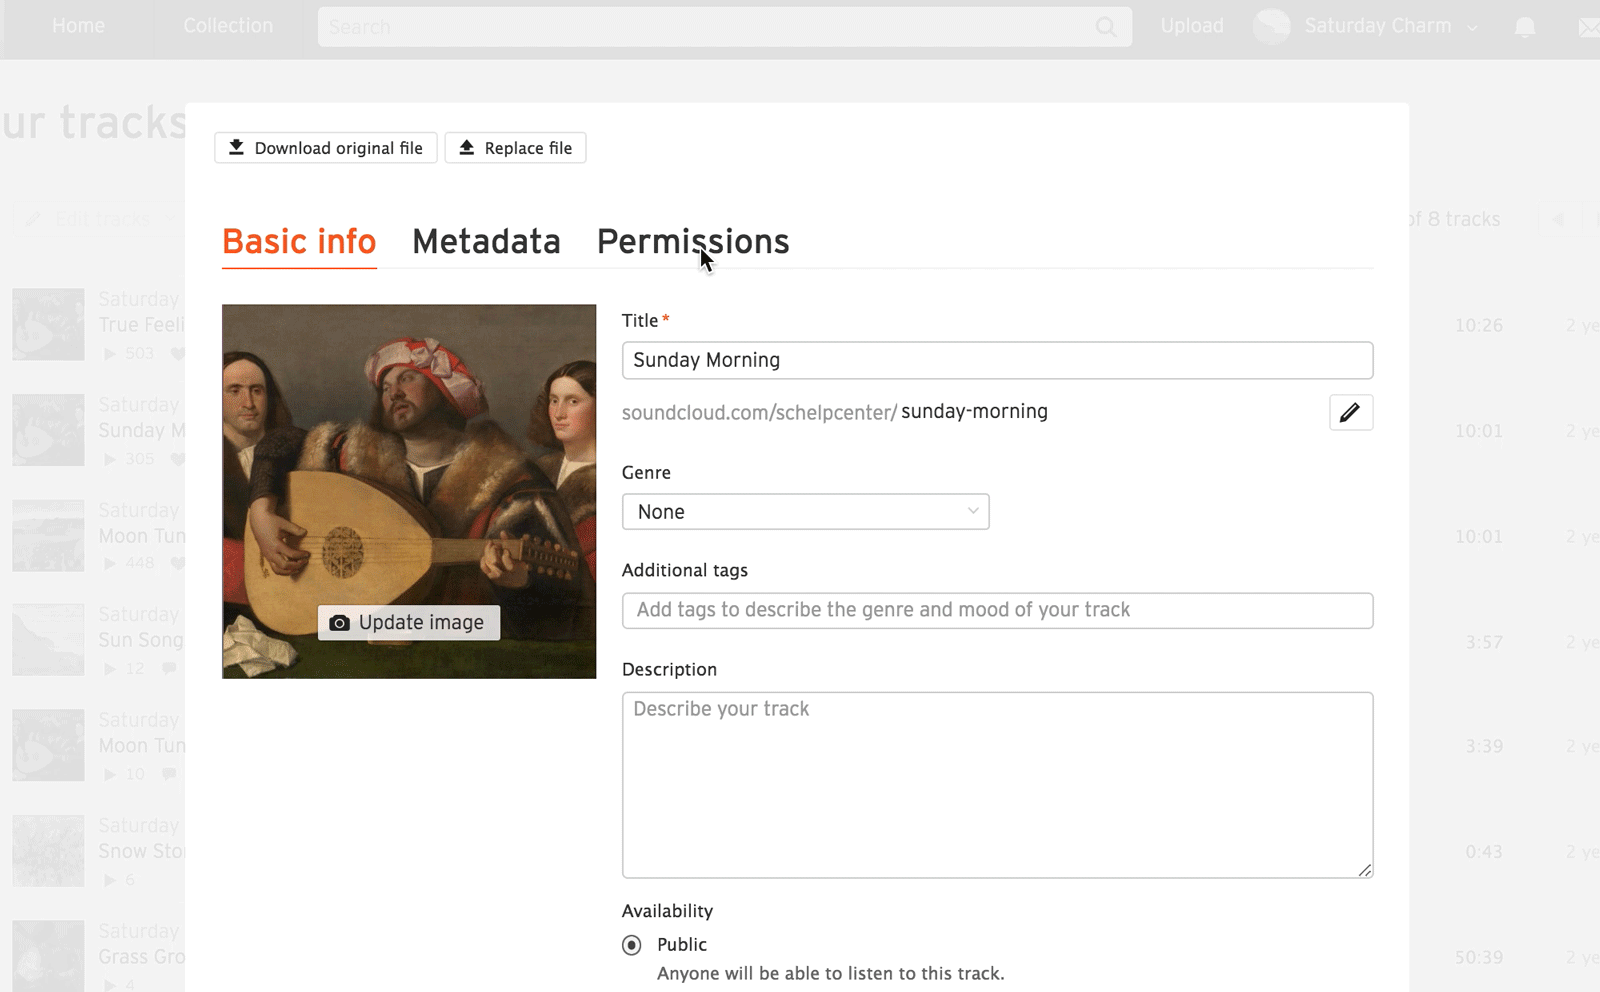Open the Saturday Charm user avatar
This screenshot has height=992, width=1600.
click(1272, 27)
